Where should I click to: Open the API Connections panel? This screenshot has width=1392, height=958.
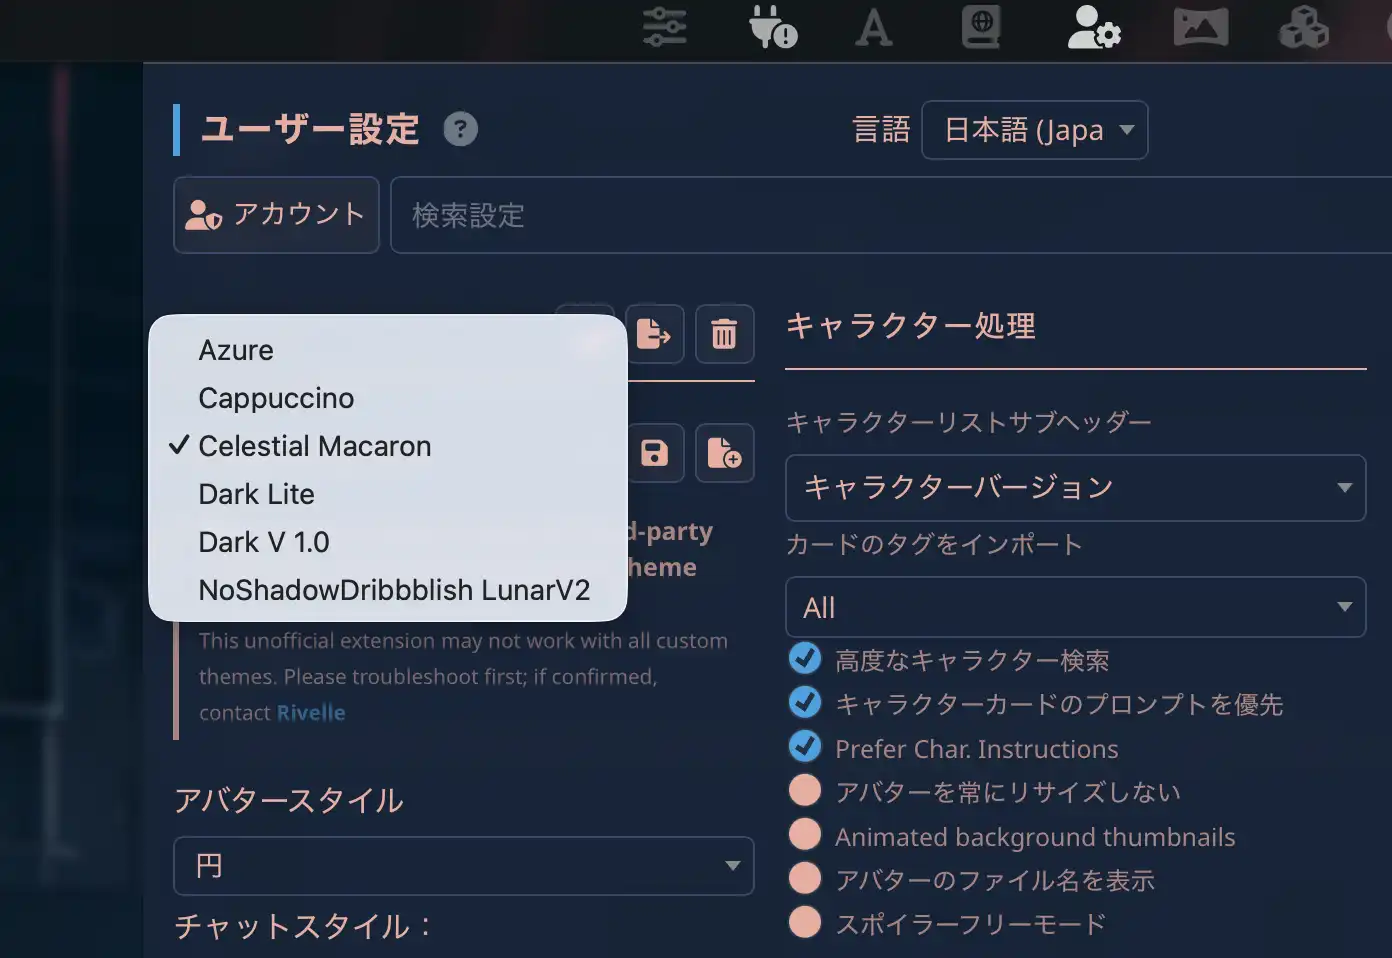point(771,28)
